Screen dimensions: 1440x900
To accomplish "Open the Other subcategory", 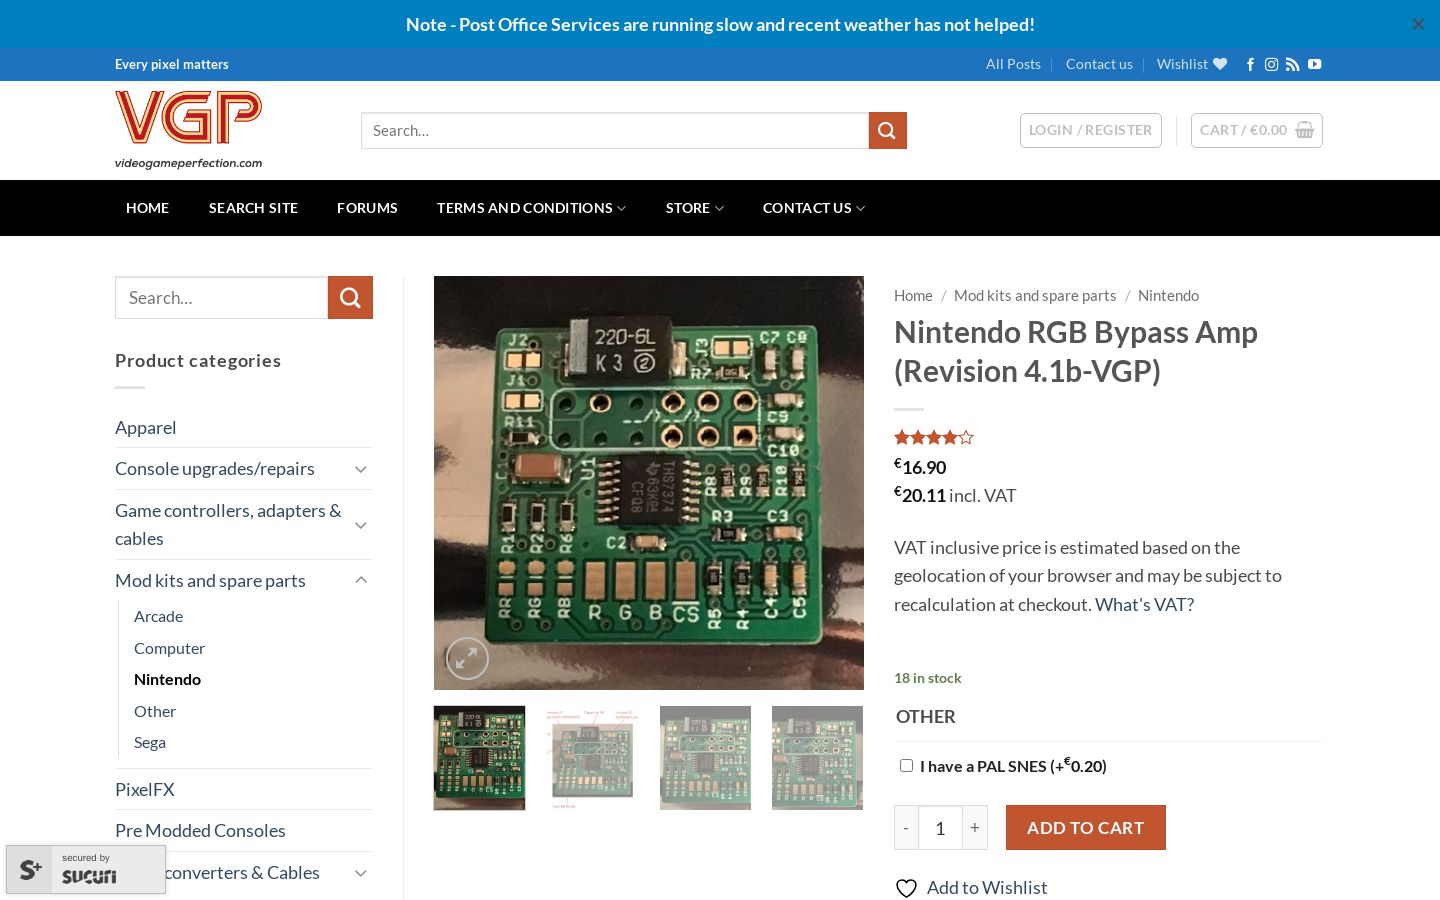I will pyautogui.click(x=155, y=711).
